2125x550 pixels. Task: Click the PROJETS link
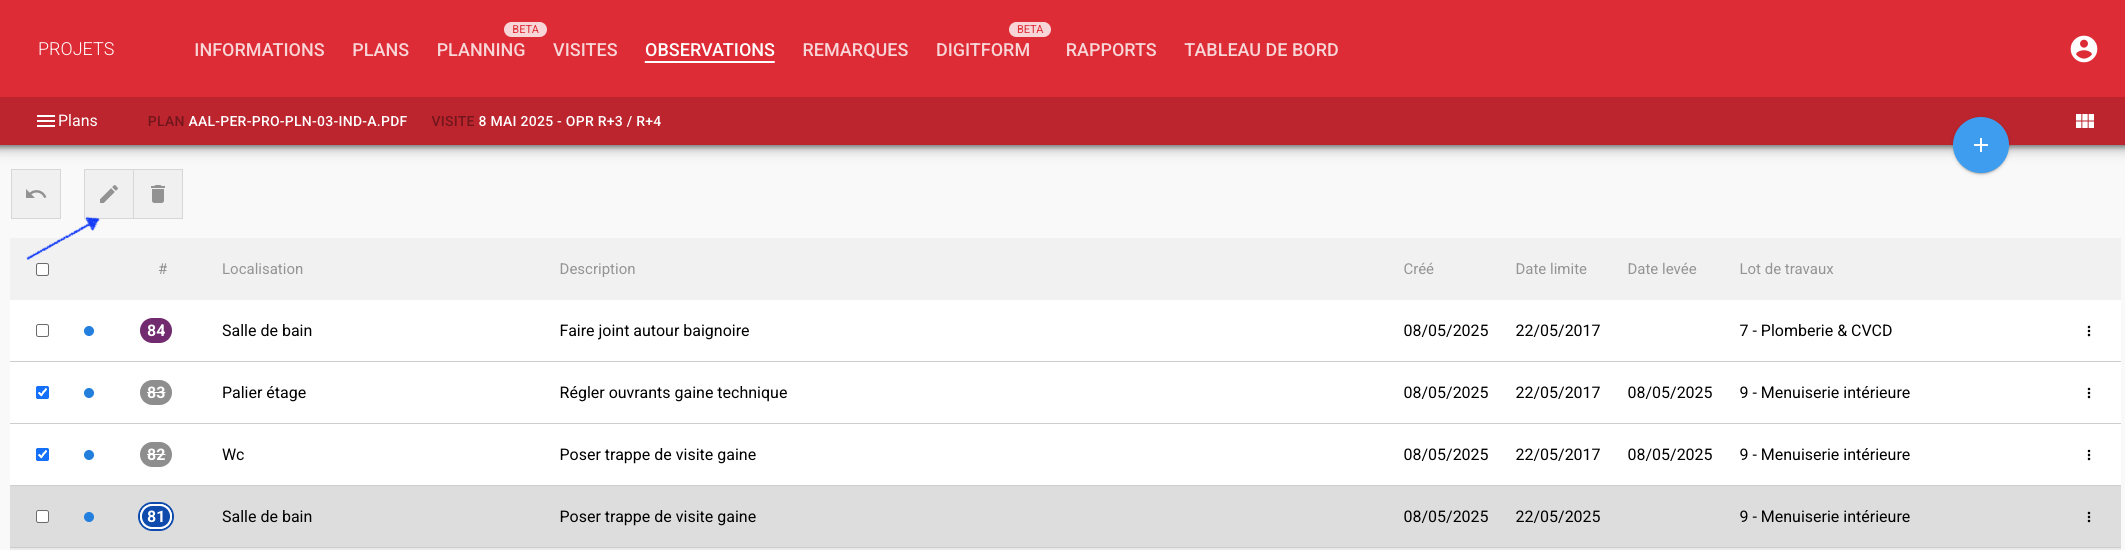tap(76, 49)
